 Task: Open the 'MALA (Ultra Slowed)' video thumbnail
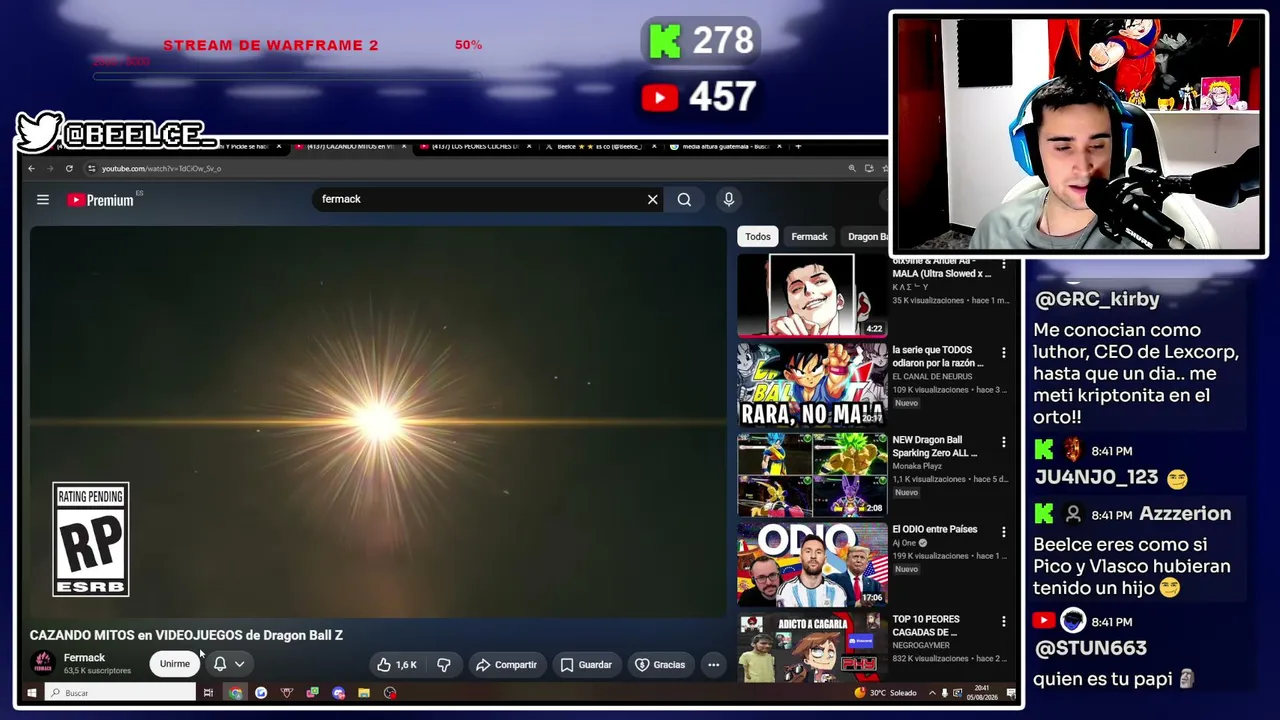click(x=812, y=296)
